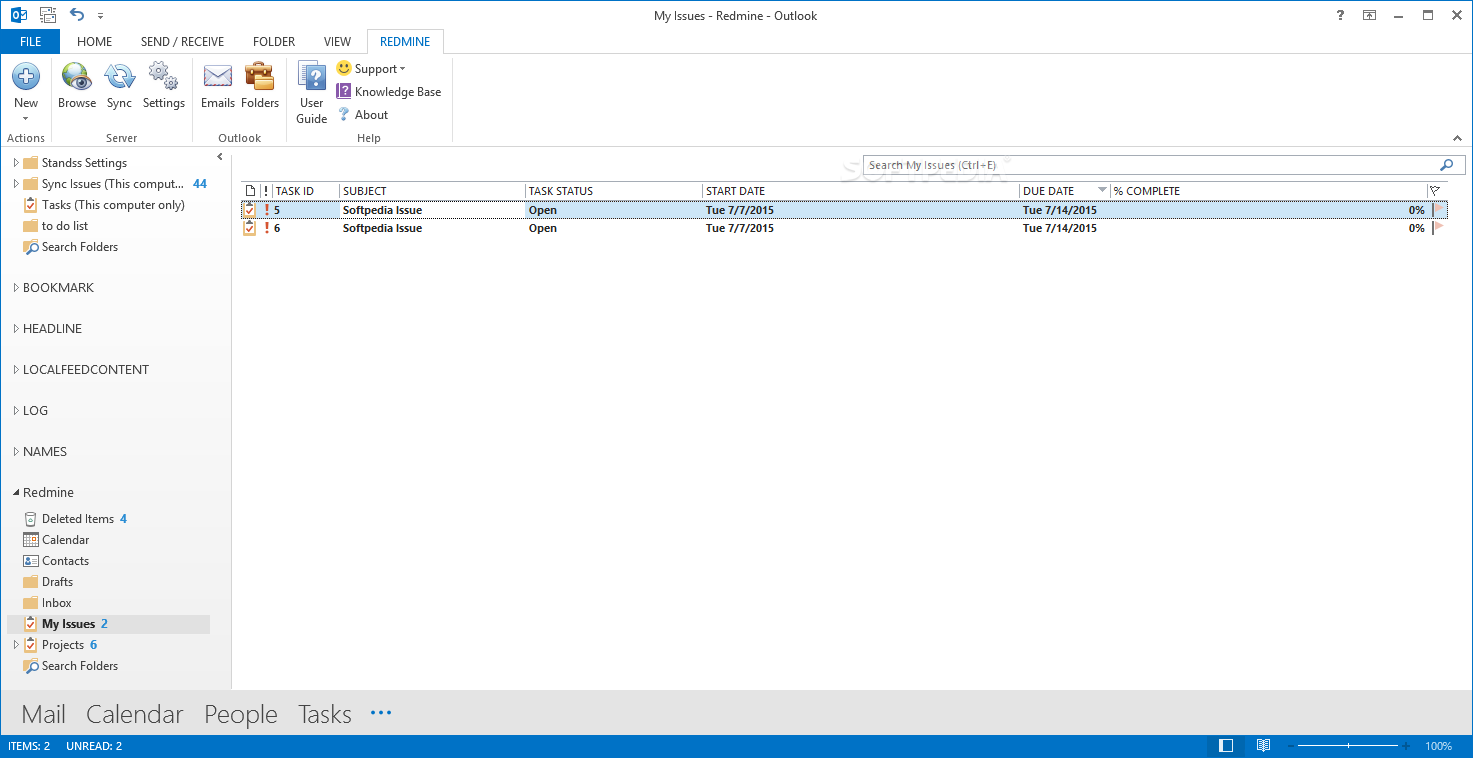Open the FILE tab
This screenshot has height=758, width=1473.
(x=30, y=42)
